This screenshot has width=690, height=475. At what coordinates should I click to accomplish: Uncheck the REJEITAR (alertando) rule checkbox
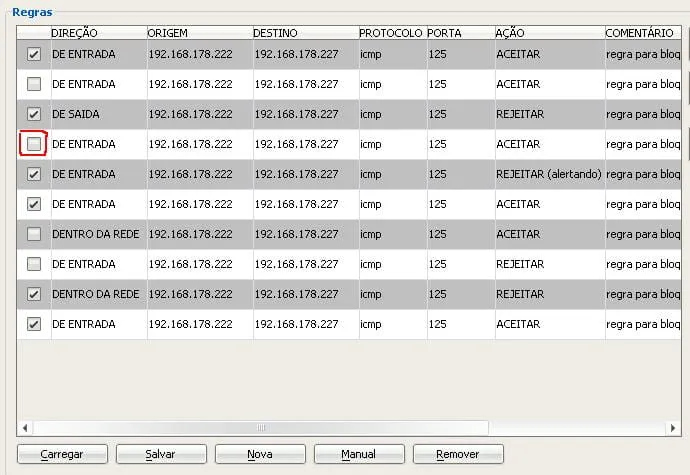[x=34, y=174]
